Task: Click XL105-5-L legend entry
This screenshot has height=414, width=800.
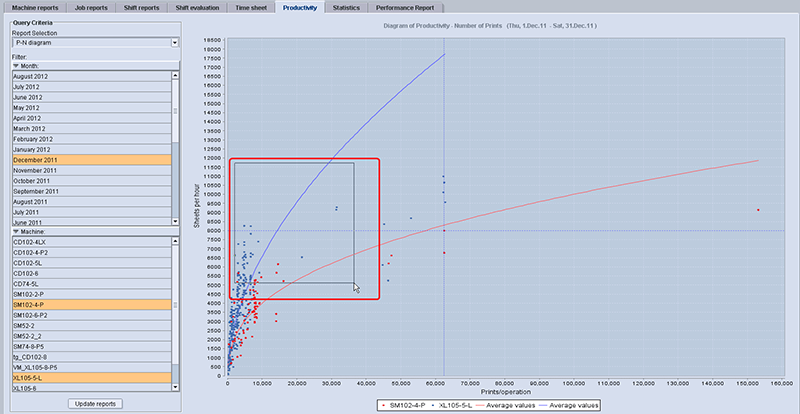Action: (x=451, y=405)
